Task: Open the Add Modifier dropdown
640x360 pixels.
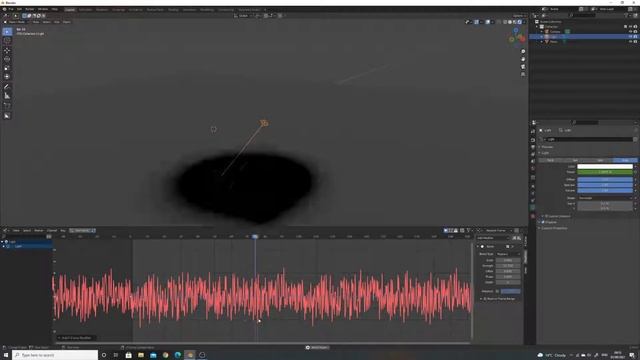Action: tap(493, 238)
